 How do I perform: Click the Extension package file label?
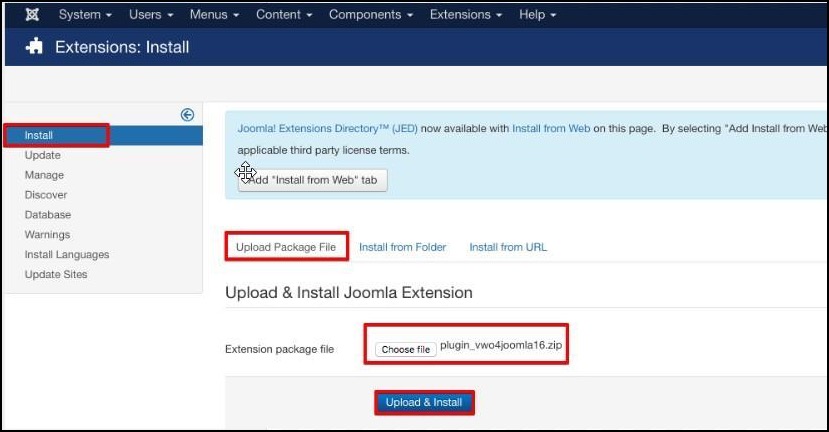click(279, 349)
